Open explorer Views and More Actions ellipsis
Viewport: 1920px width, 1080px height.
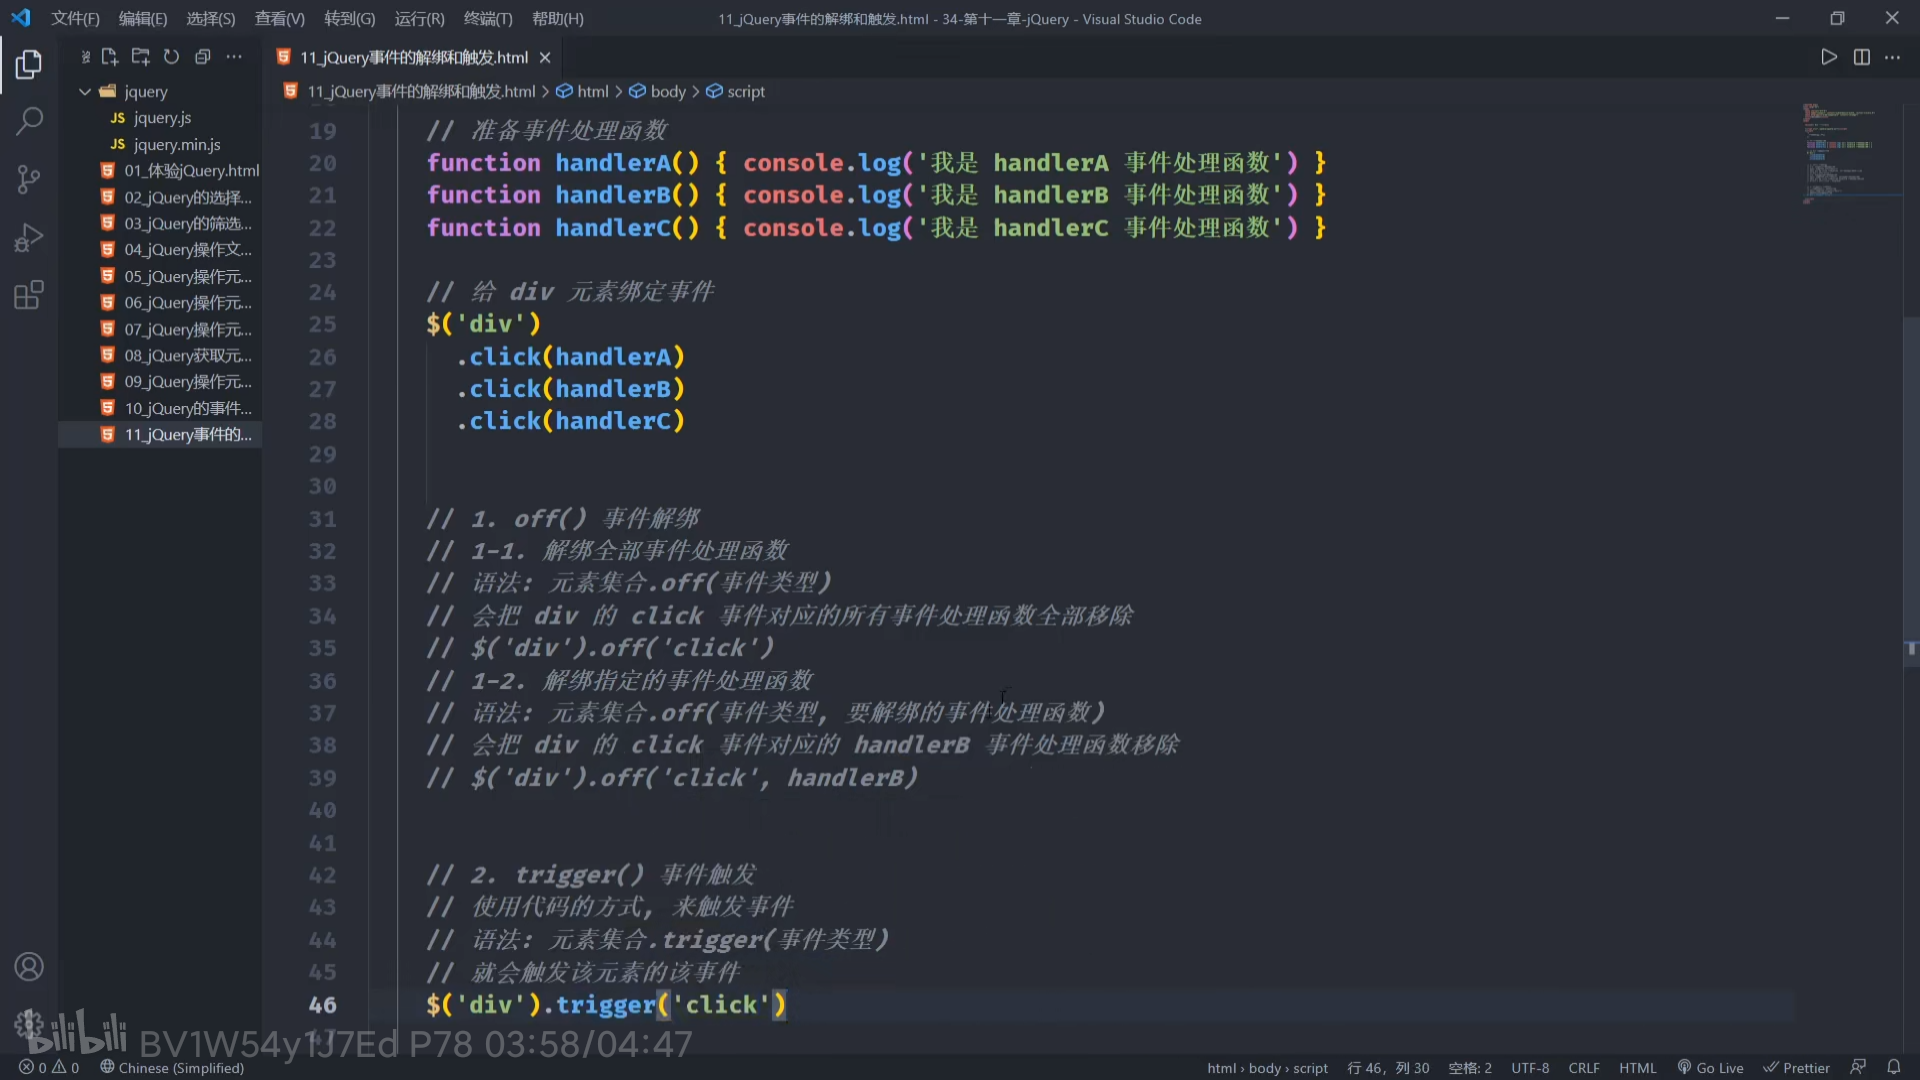(x=234, y=57)
